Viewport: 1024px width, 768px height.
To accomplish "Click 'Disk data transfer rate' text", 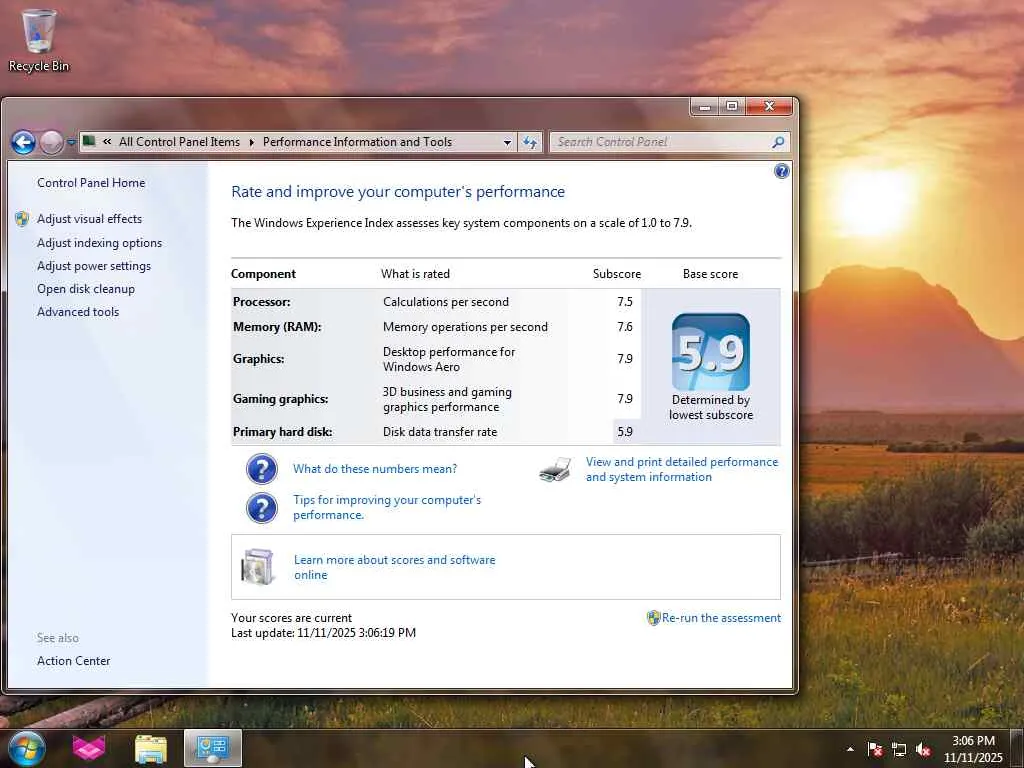I will [x=440, y=432].
